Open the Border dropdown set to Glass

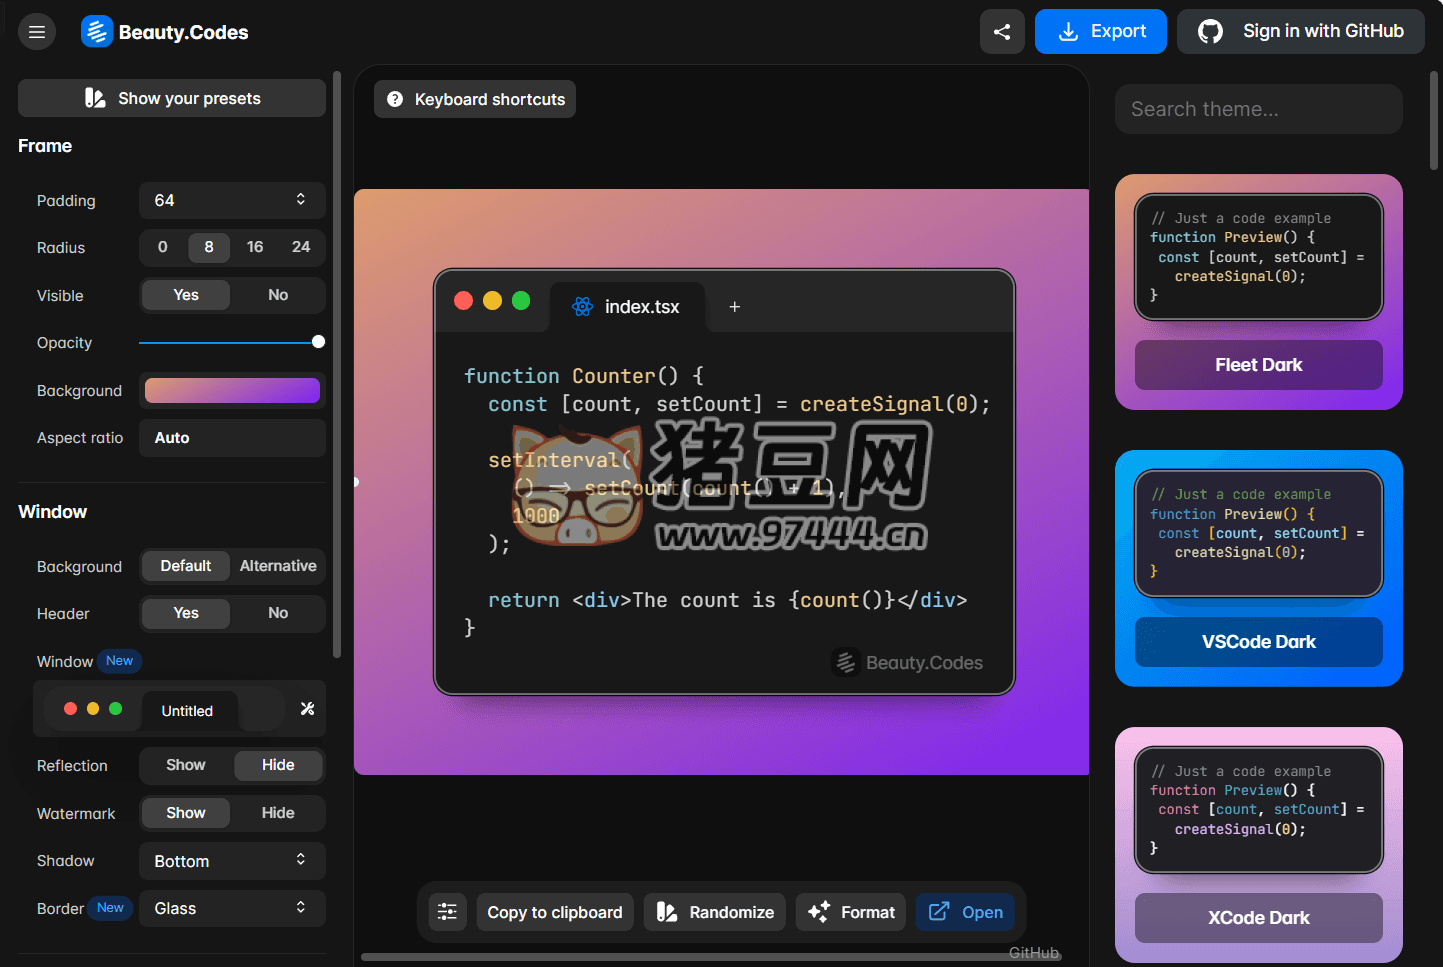(231, 908)
